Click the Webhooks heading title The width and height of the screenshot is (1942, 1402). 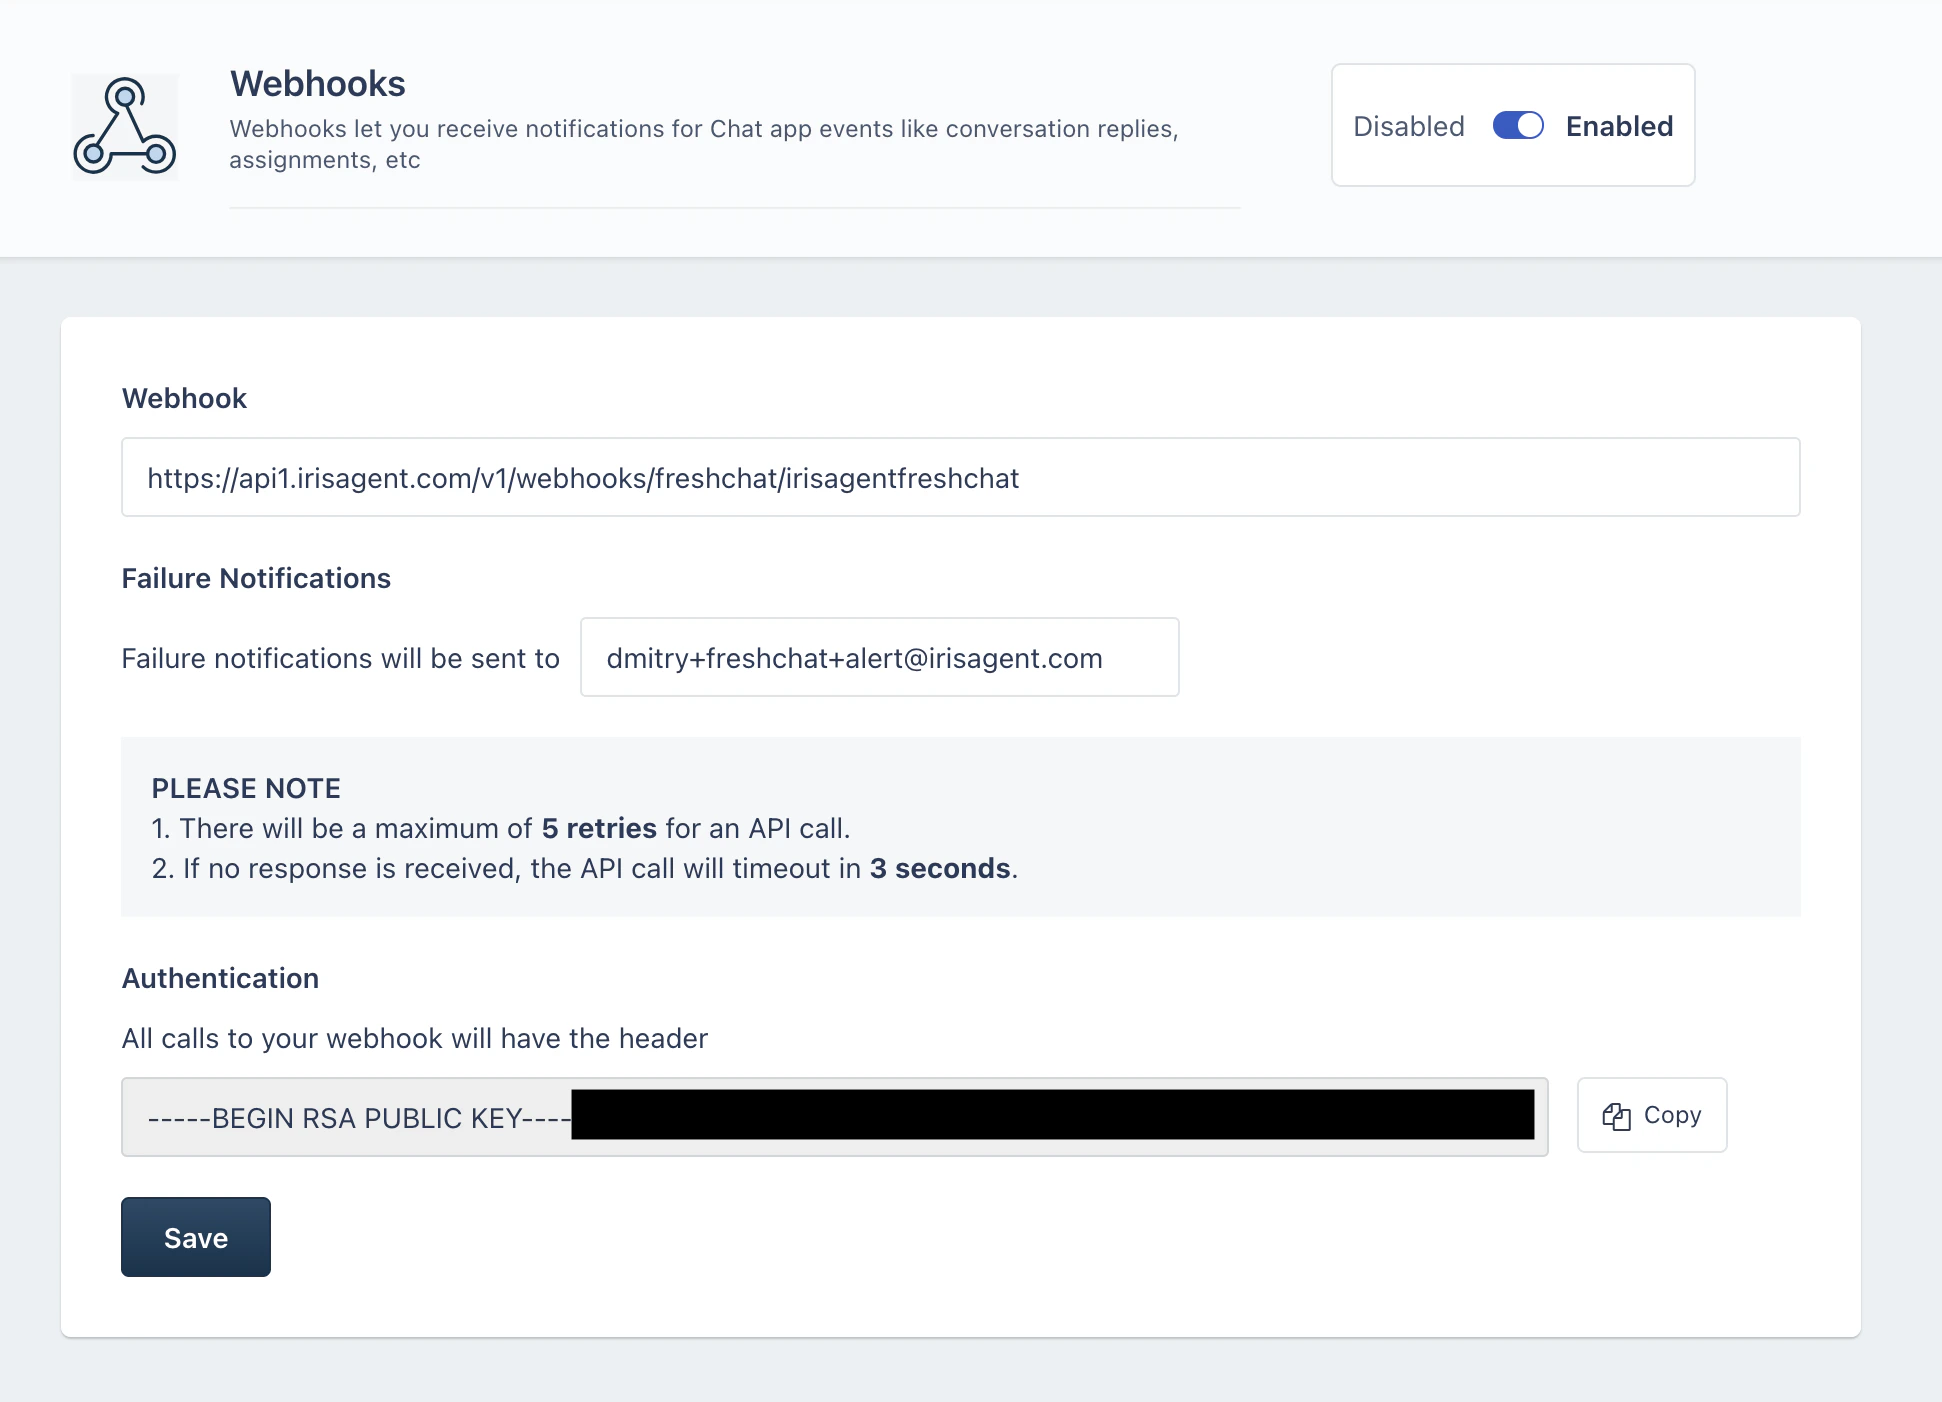click(x=317, y=83)
